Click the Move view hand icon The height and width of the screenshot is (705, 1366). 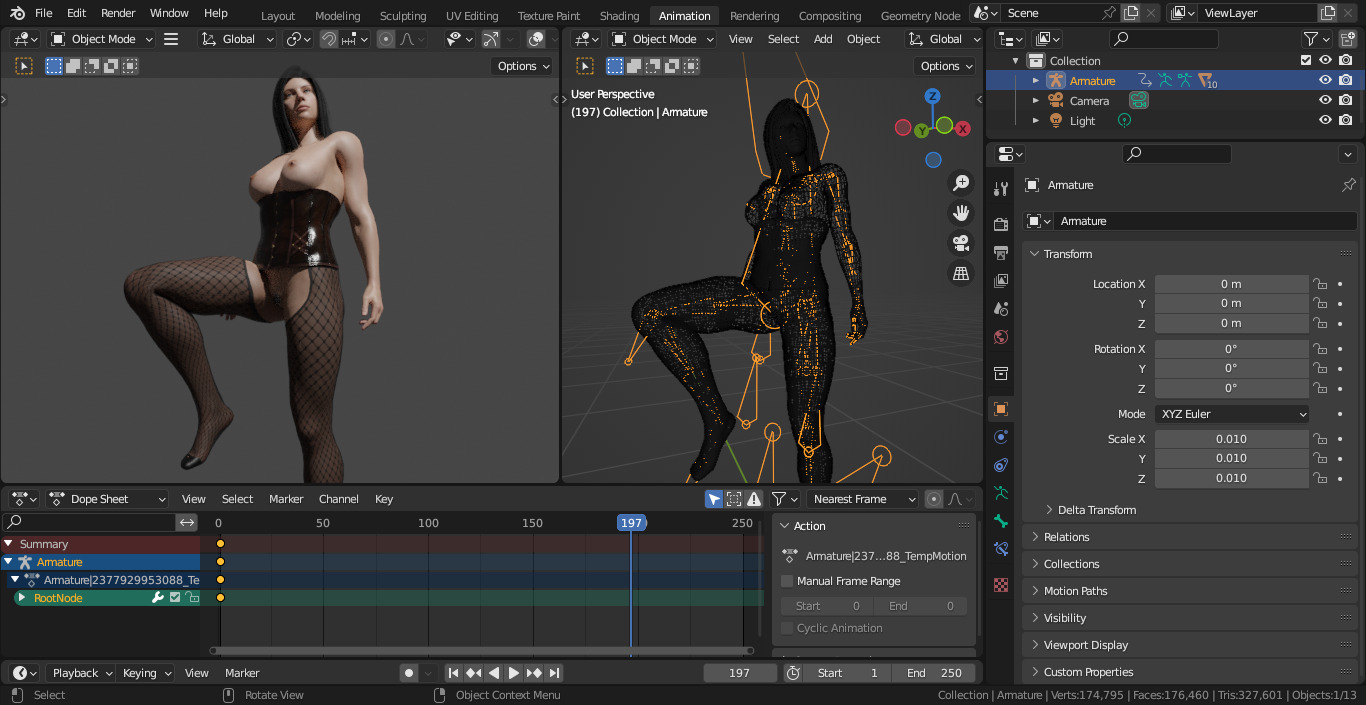click(x=961, y=213)
